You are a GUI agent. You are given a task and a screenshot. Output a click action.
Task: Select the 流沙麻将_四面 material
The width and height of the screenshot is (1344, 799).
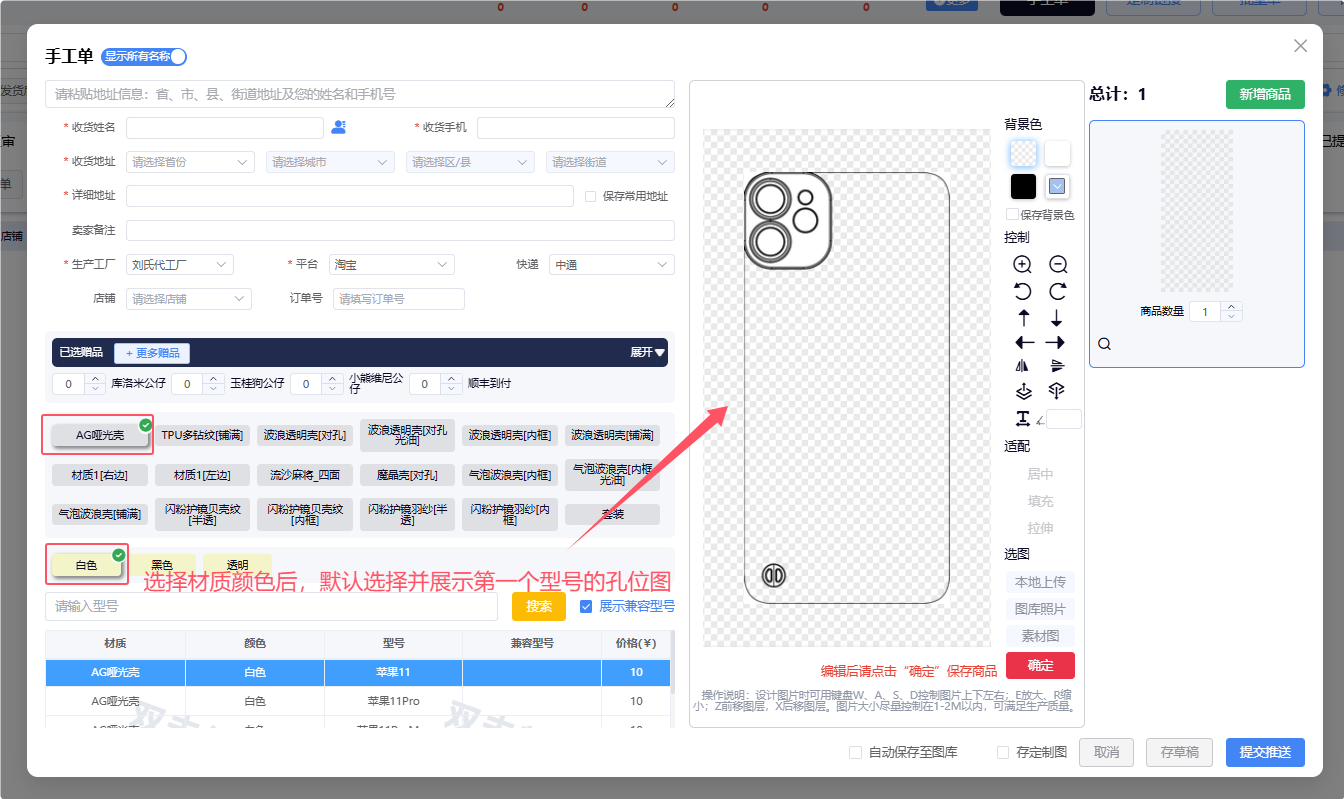pyautogui.click(x=305, y=475)
